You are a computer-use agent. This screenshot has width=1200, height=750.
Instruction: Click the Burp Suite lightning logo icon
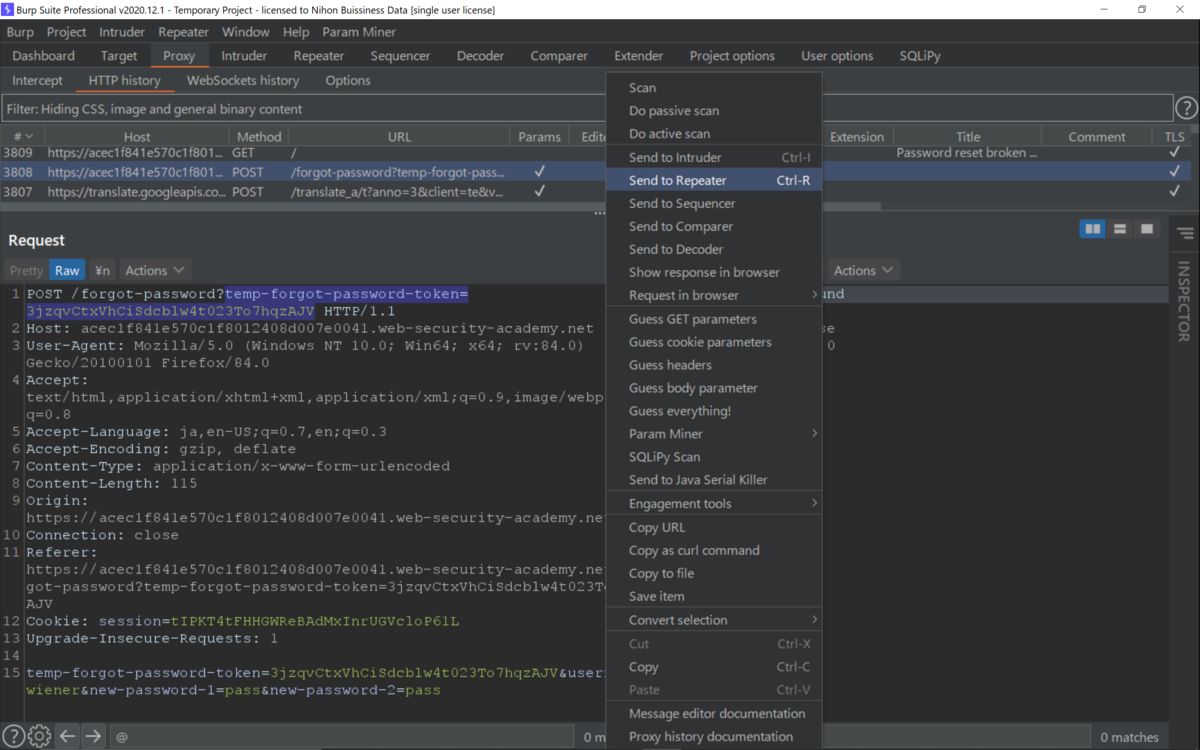click(x=8, y=9)
